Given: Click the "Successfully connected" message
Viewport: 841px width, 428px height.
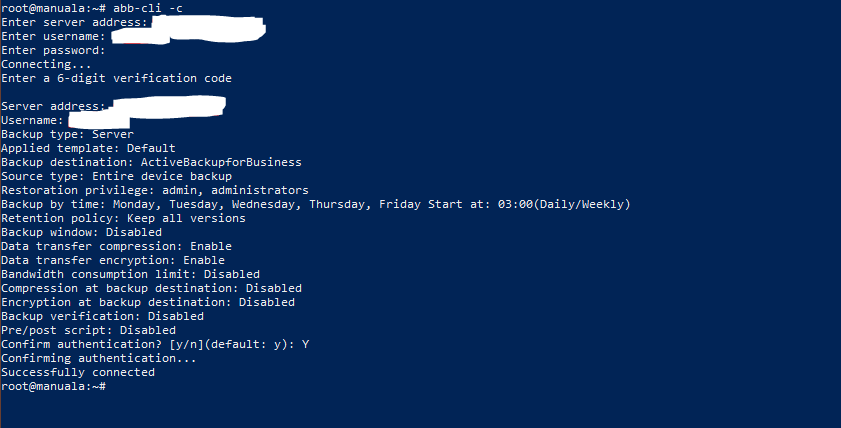Looking at the screenshot, I should coord(78,372).
